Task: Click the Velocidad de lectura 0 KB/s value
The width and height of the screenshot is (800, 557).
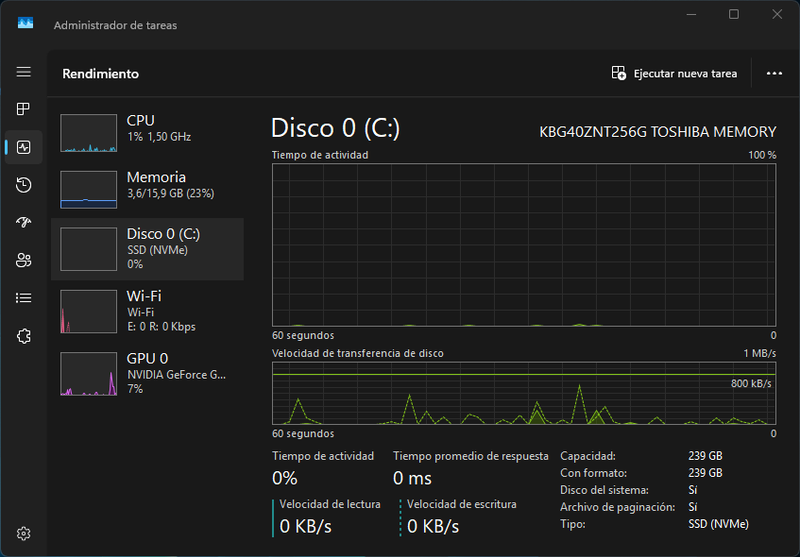Action: tap(306, 526)
